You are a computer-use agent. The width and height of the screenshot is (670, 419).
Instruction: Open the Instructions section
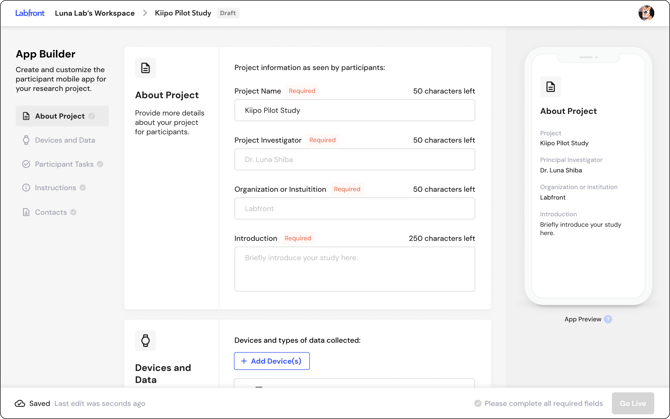coord(55,188)
